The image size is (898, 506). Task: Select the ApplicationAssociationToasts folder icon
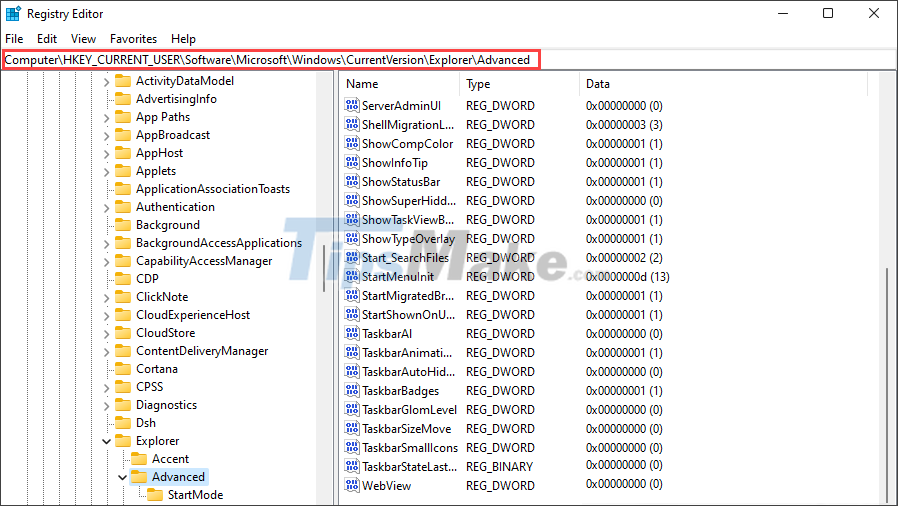coord(123,188)
